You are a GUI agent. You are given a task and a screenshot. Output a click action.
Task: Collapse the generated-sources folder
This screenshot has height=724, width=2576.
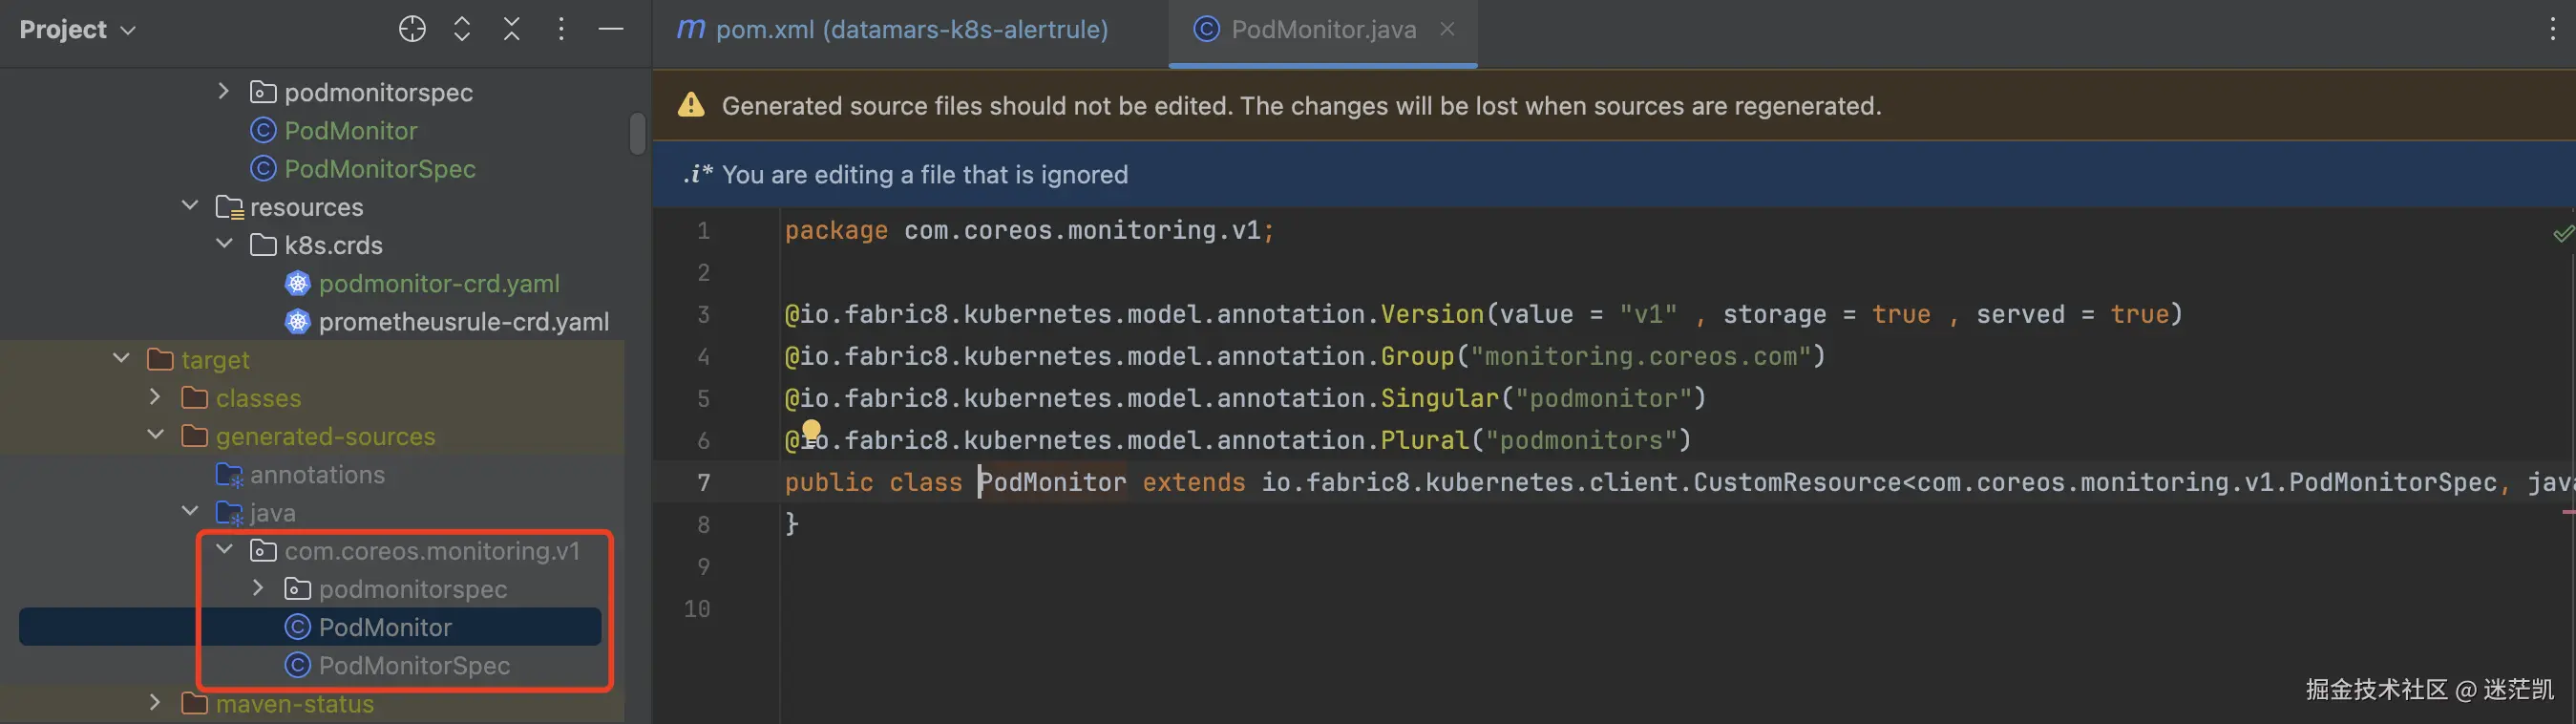tap(155, 435)
